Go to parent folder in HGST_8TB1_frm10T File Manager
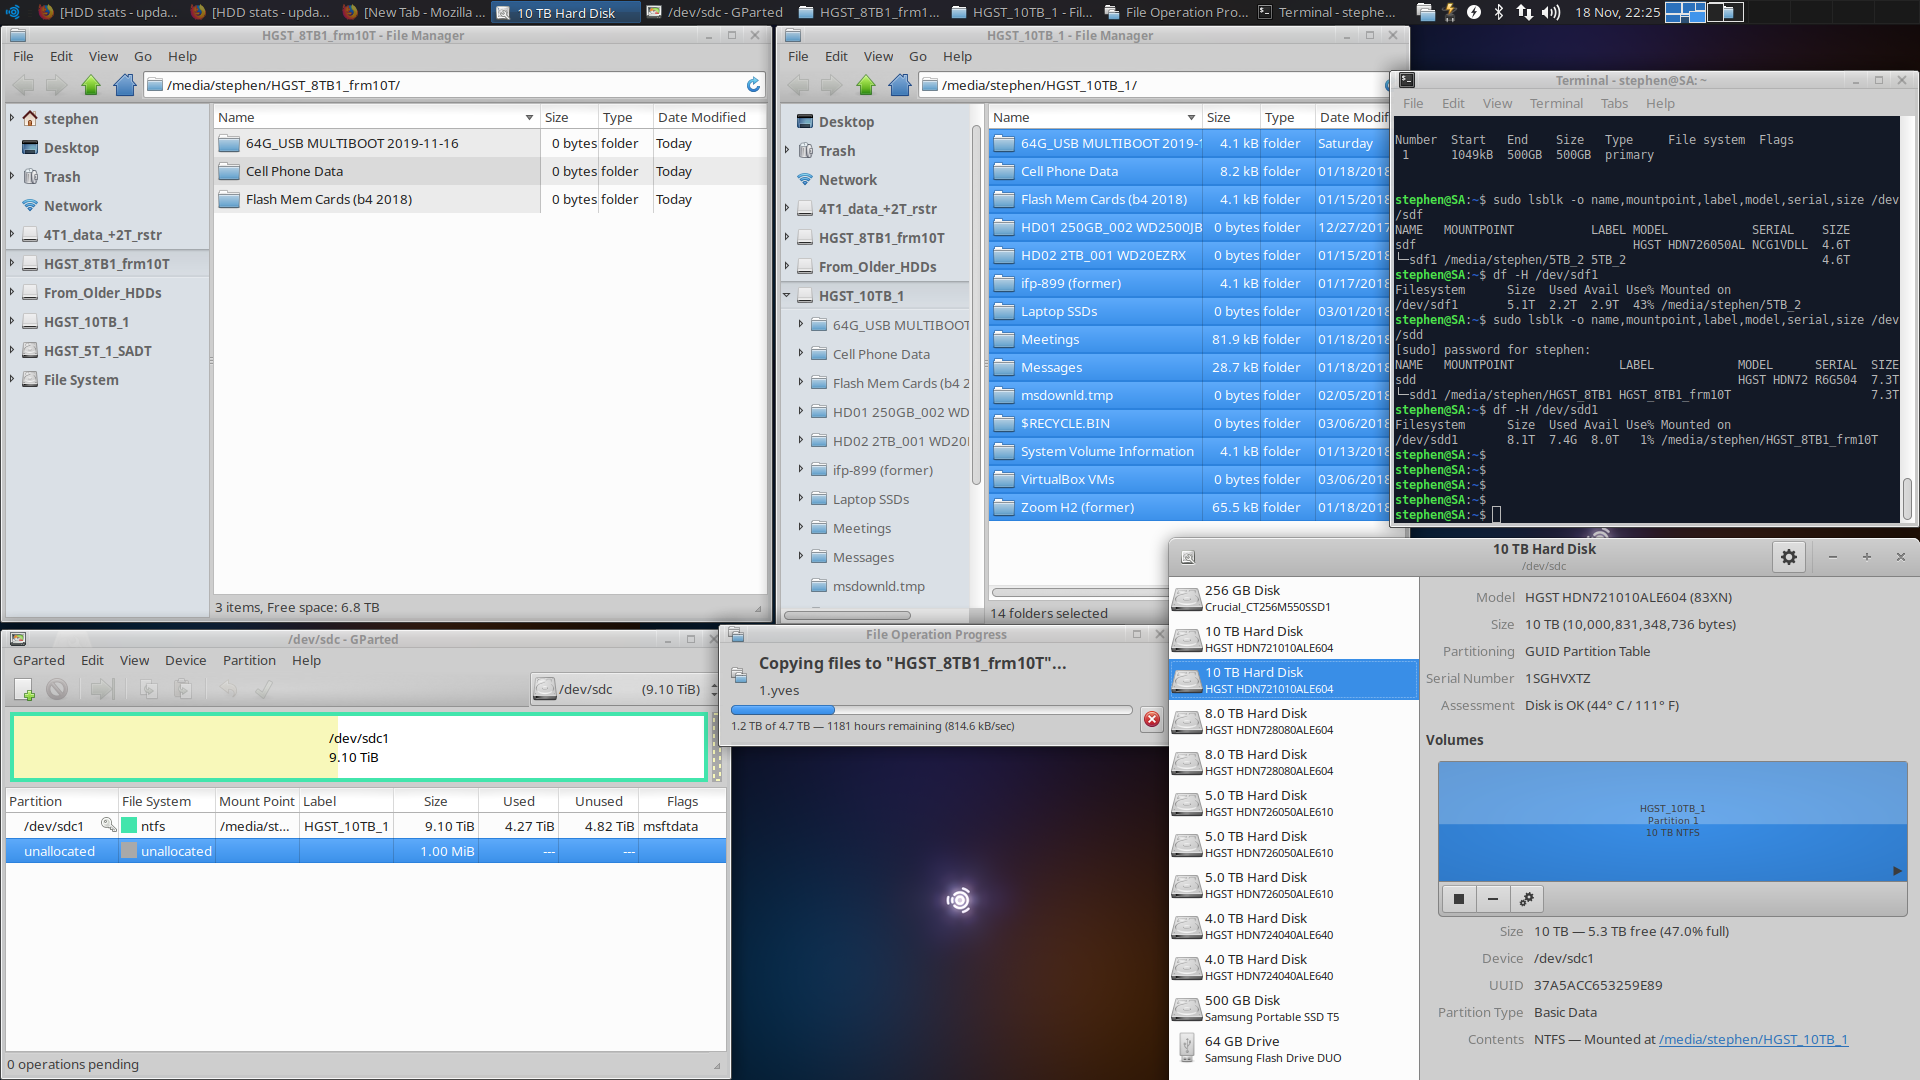1920x1080 pixels. point(91,85)
